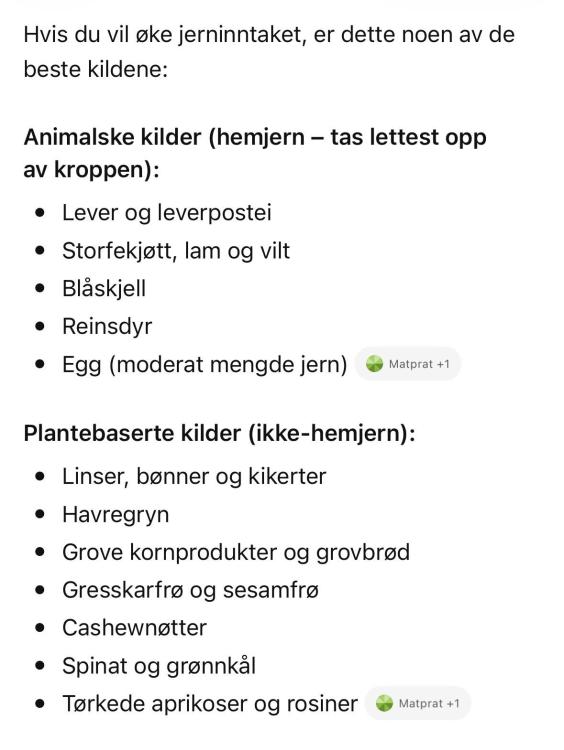
Task: Select the heading Animalske kilder (hemjern)
Action: (x=255, y=153)
